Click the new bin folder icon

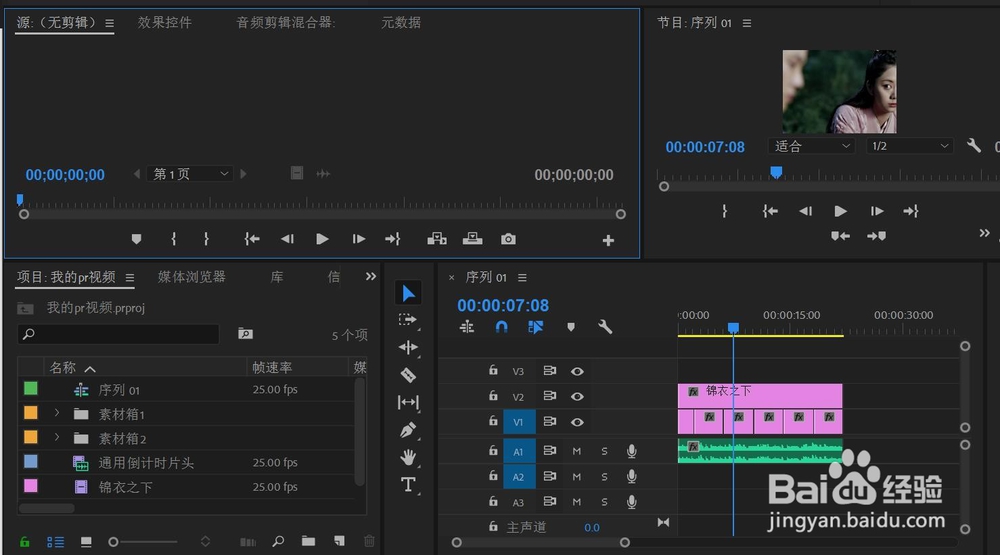pos(309,541)
